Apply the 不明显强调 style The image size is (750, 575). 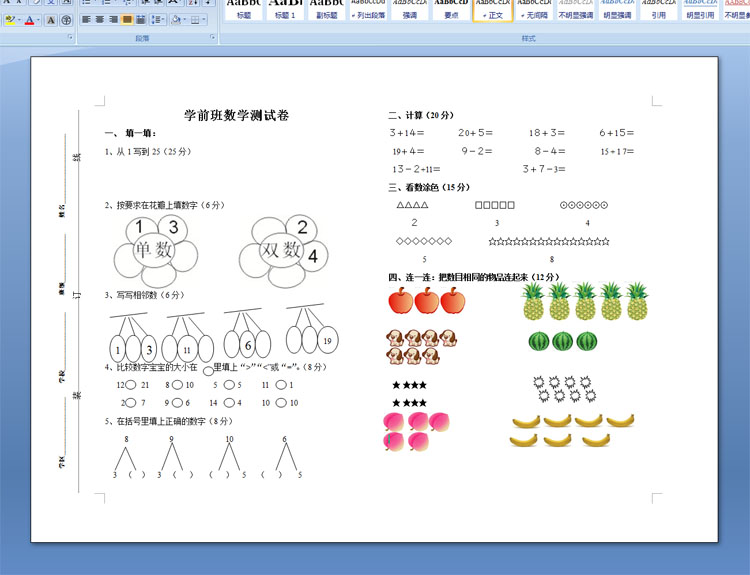point(576,10)
